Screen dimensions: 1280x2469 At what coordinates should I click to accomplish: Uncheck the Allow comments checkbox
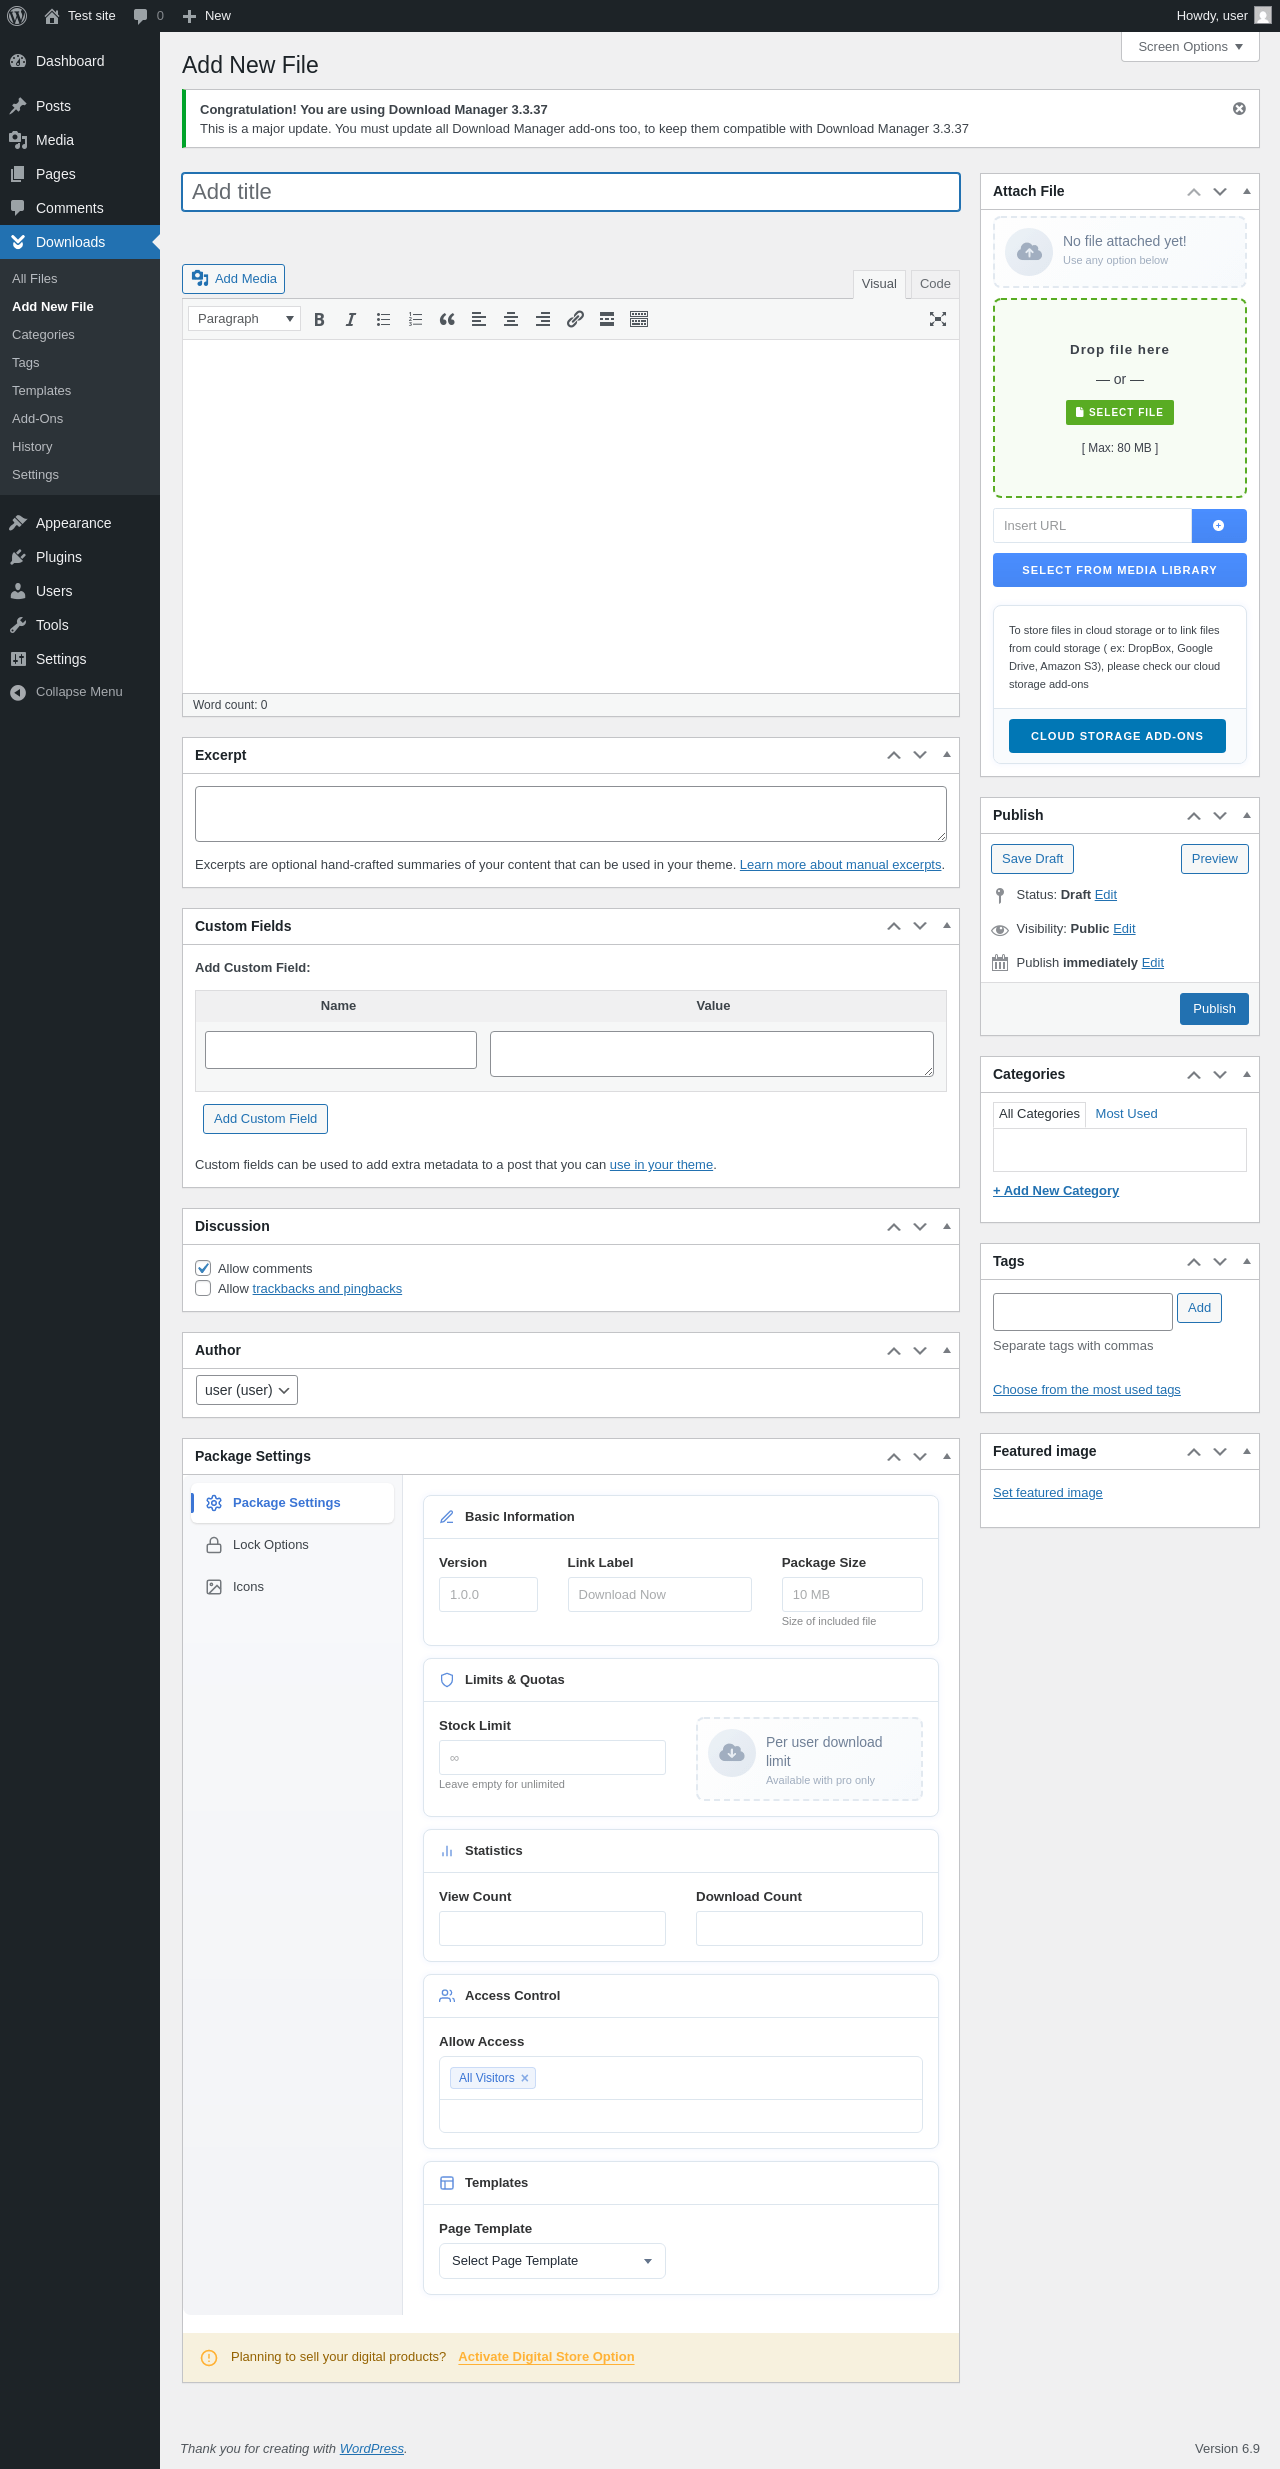pyautogui.click(x=204, y=1268)
